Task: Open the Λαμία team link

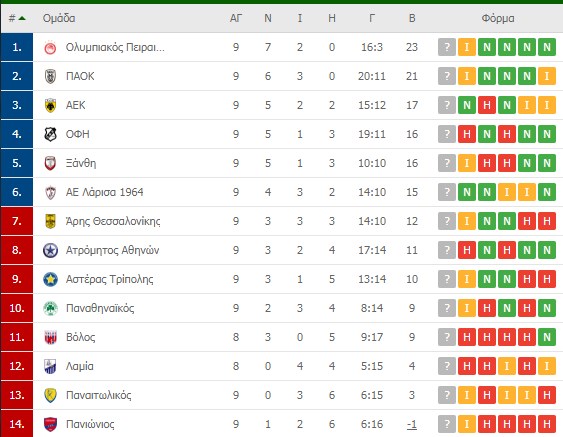Action: click(80, 366)
